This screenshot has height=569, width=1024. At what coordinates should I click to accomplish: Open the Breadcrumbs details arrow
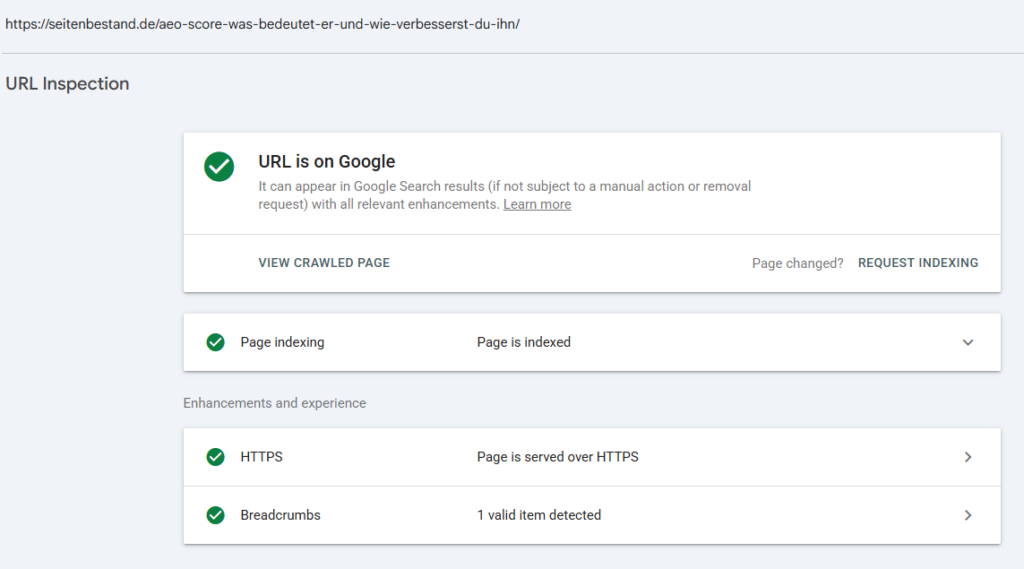[x=968, y=515]
